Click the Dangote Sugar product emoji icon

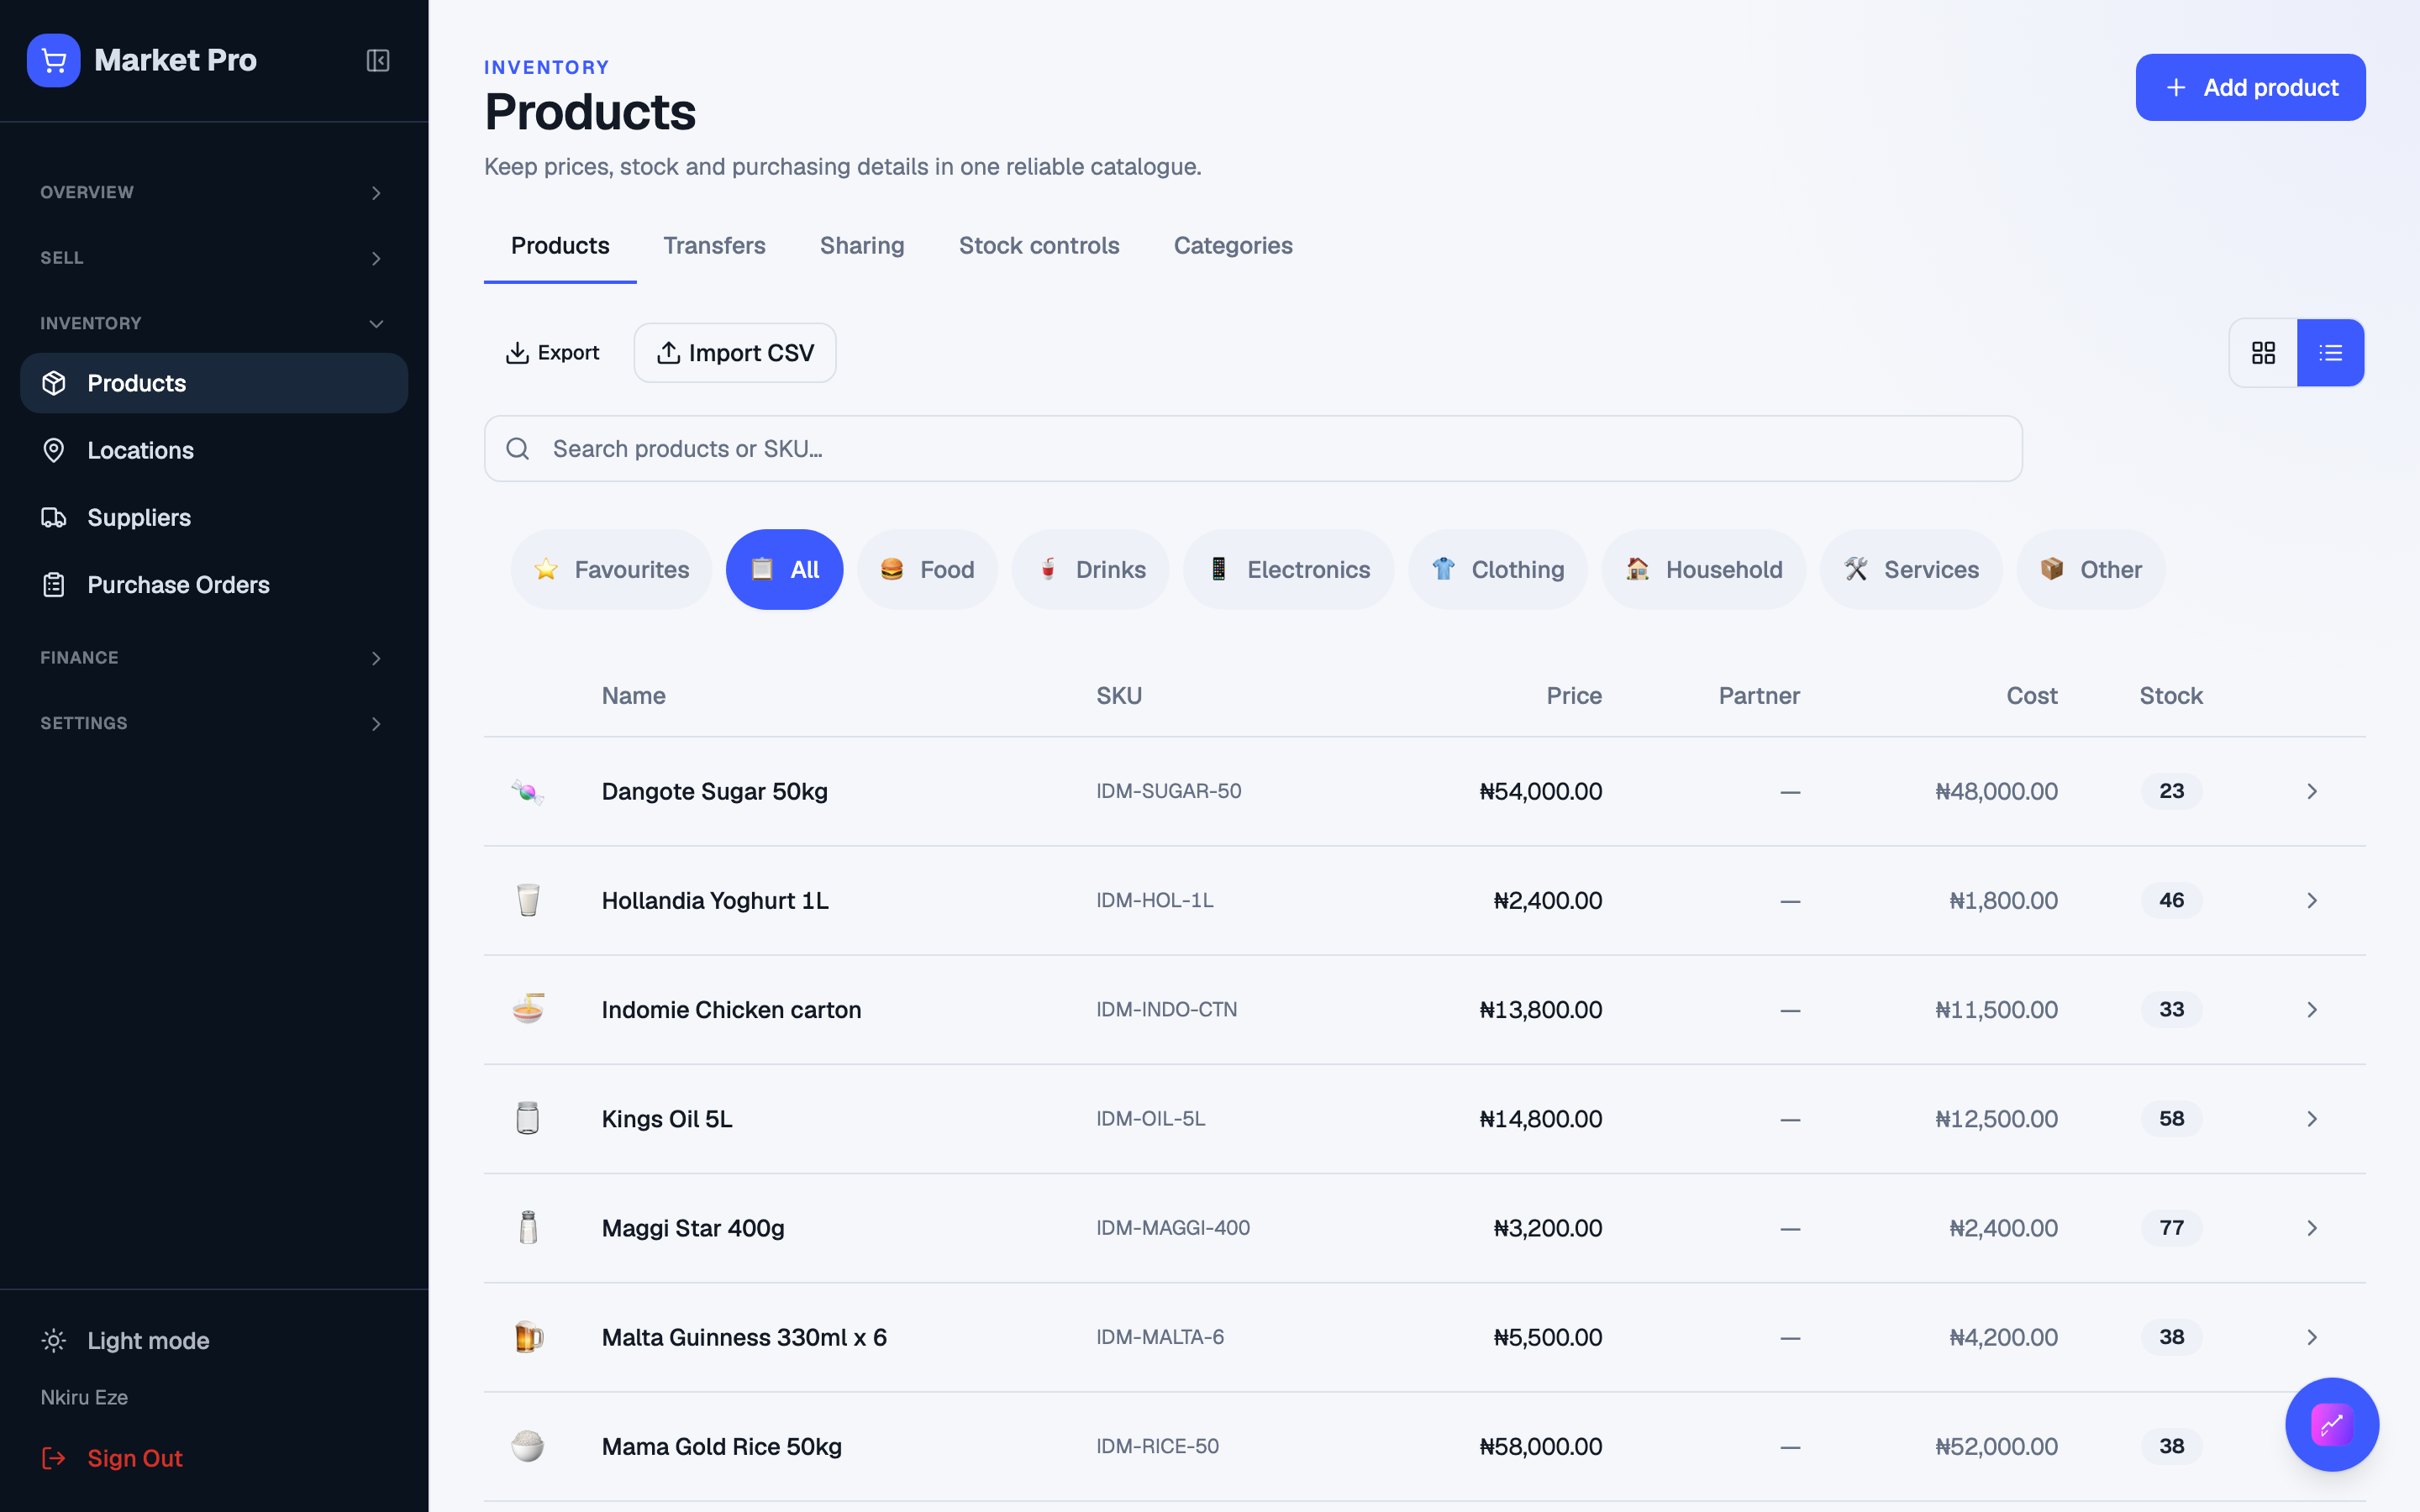[528, 791]
